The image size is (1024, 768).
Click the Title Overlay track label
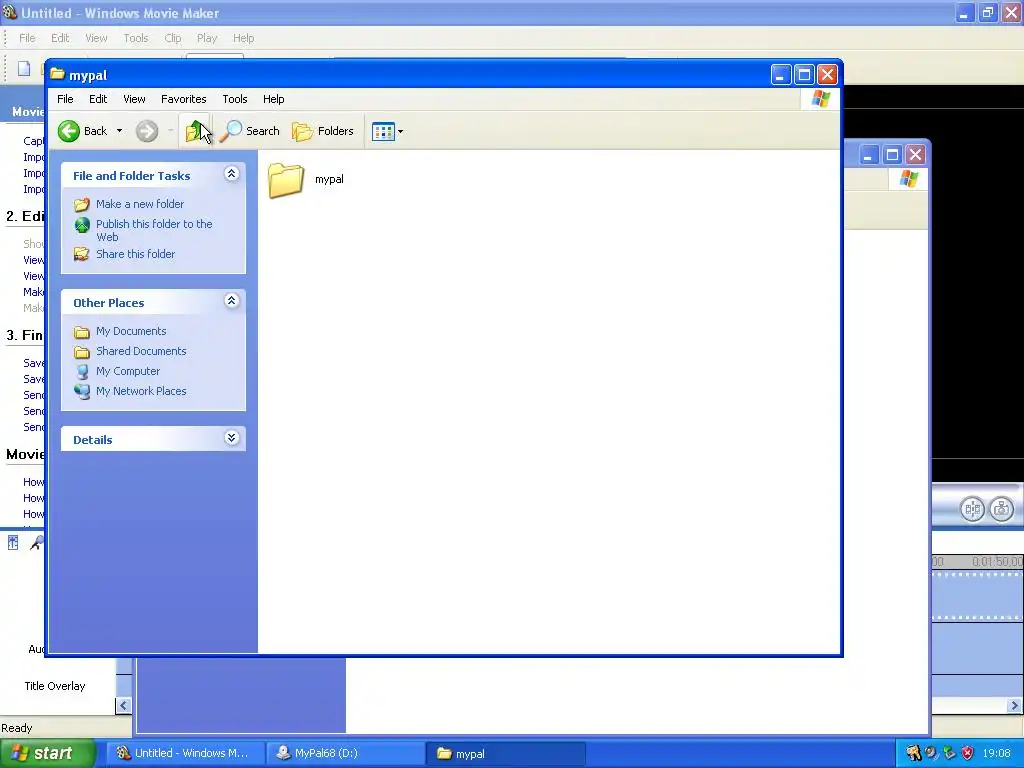(x=55, y=686)
